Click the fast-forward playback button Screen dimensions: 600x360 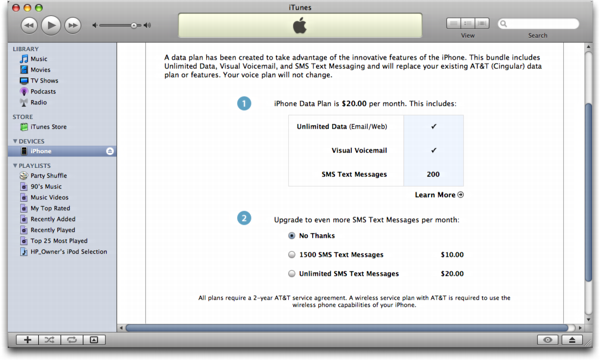pyautogui.click(x=72, y=25)
